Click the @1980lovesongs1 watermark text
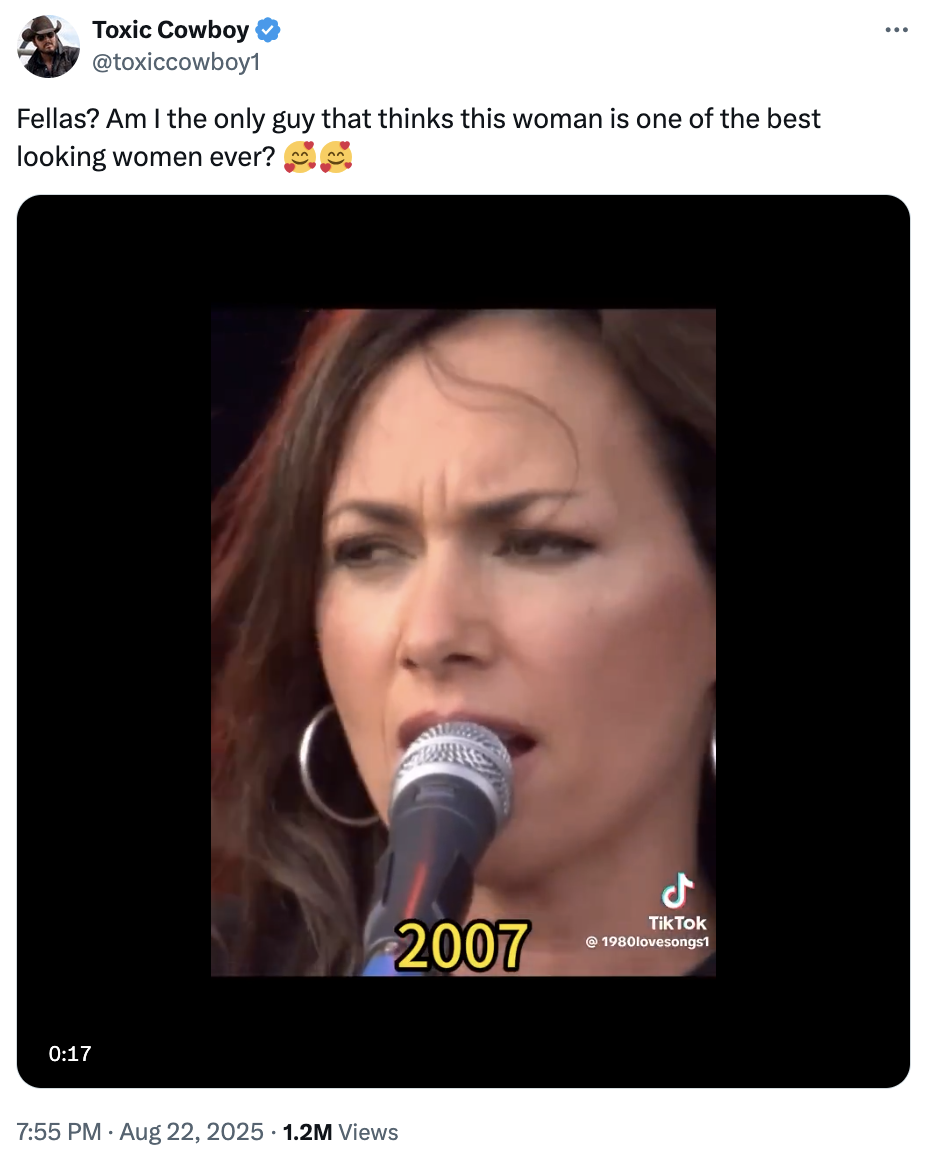Screen dimensions: 930x1170 (647, 942)
